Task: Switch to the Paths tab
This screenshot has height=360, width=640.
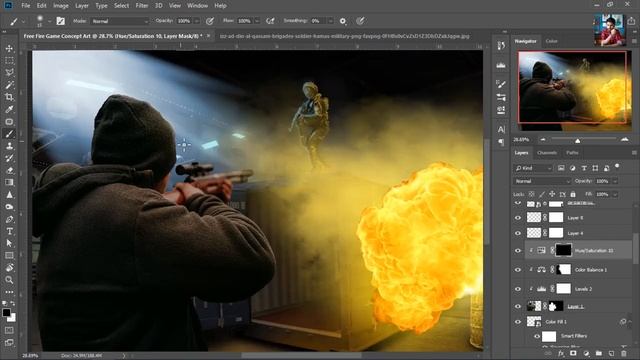Action: pyautogui.click(x=572, y=153)
